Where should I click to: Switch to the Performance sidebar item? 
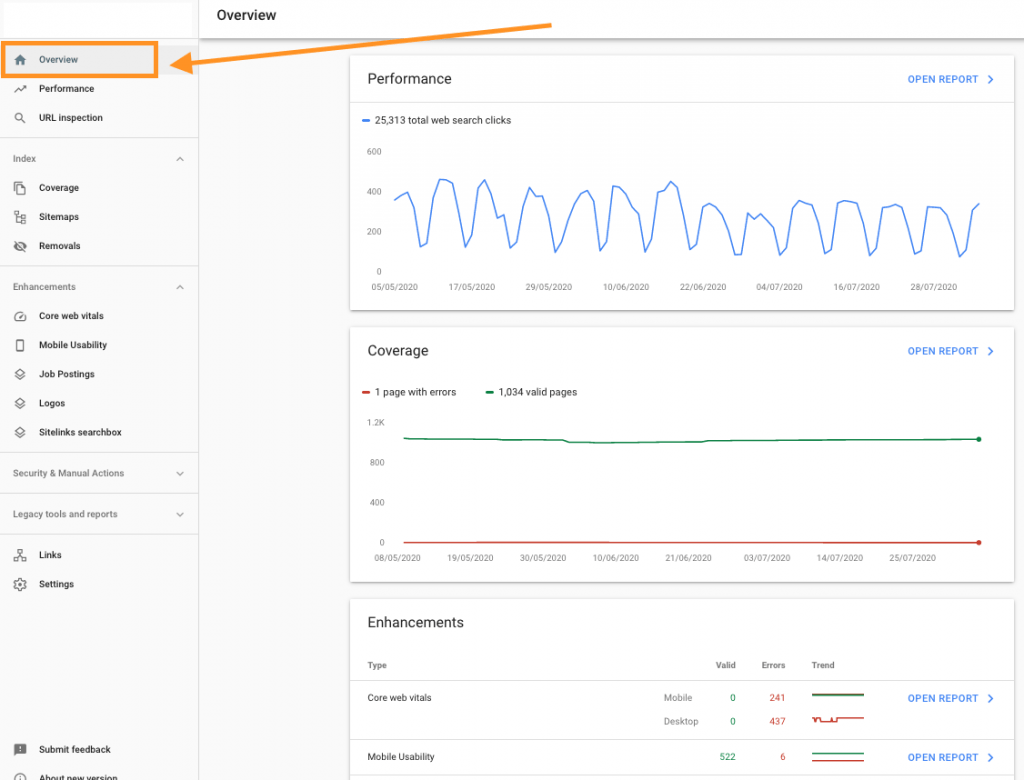pyautogui.click(x=67, y=88)
